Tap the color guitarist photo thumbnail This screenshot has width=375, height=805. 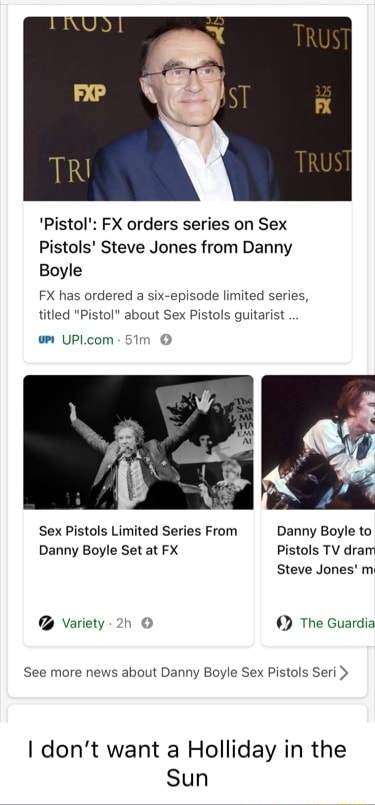coord(318,442)
